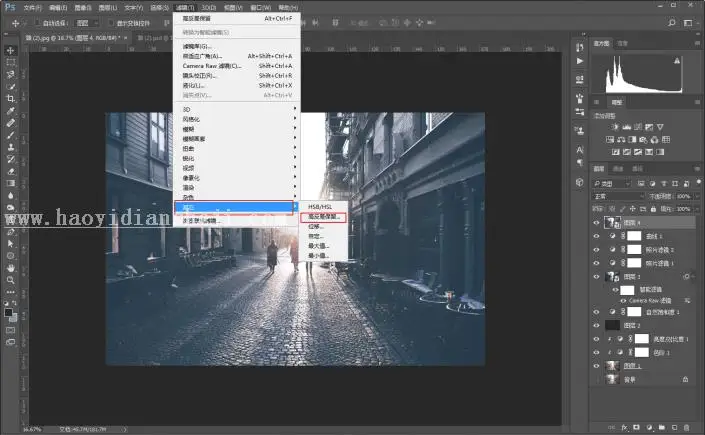Select the Zoom tool
The image size is (705, 435).
coord(10,280)
